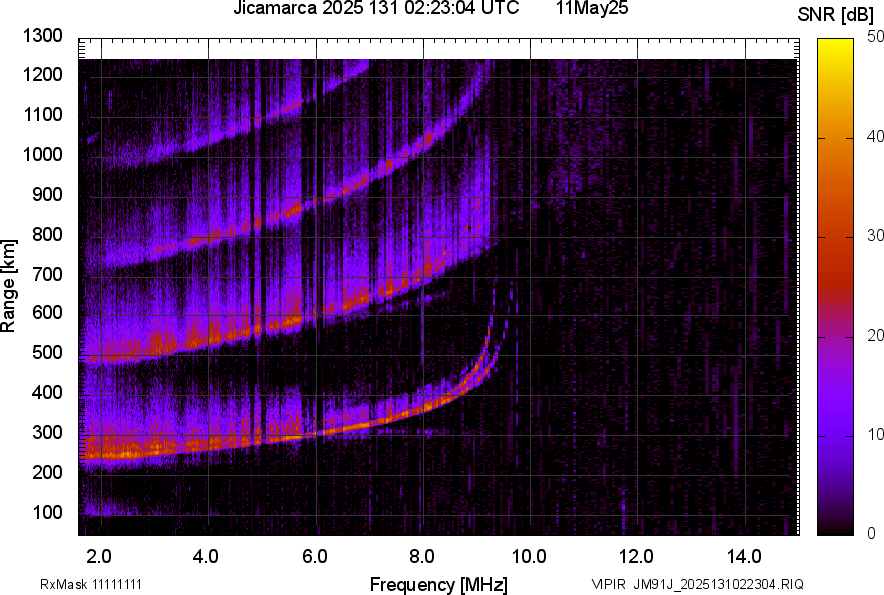Click the 500 range tick label
Viewport: 884px width, 595px height.
pos(47,352)
